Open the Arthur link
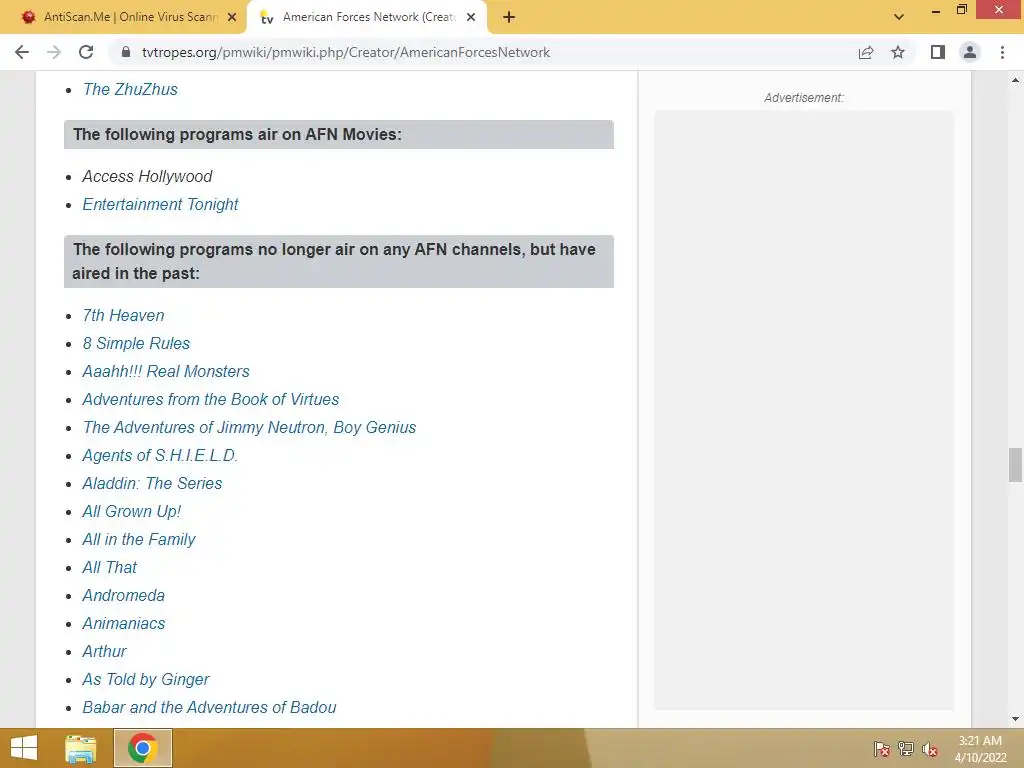Viewport: 1024px width, 768px height. [x=104, y=652]
